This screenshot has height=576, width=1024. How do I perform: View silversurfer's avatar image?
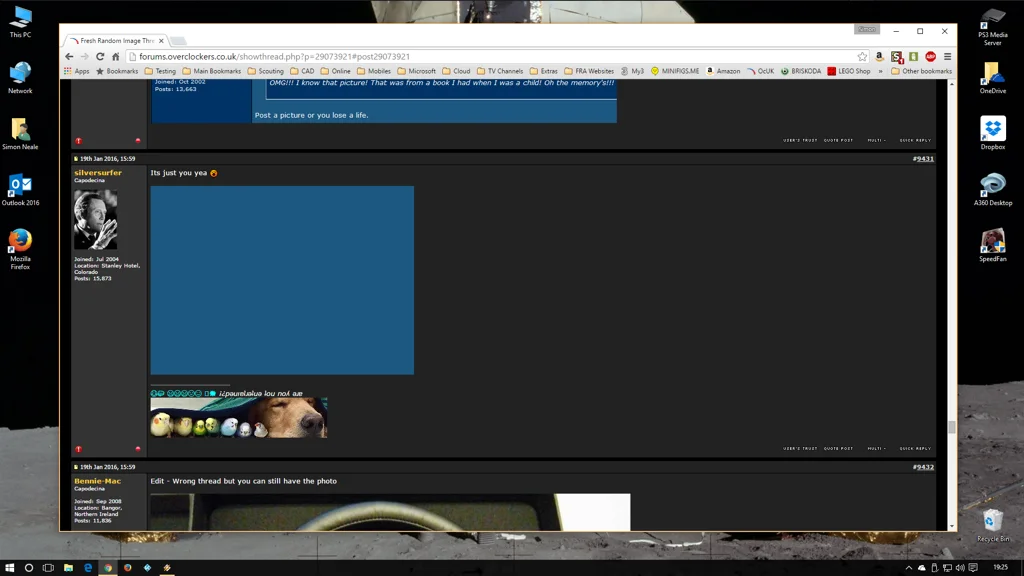tap(95, 219)
